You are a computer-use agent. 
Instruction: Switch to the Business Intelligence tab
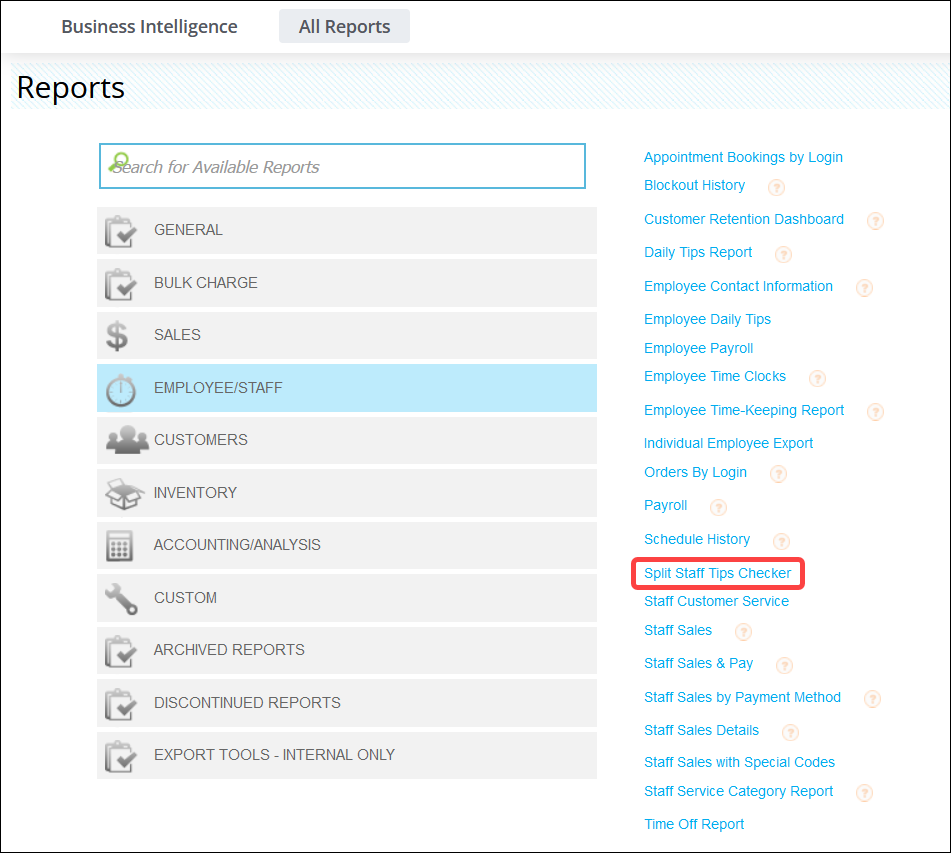149,27
